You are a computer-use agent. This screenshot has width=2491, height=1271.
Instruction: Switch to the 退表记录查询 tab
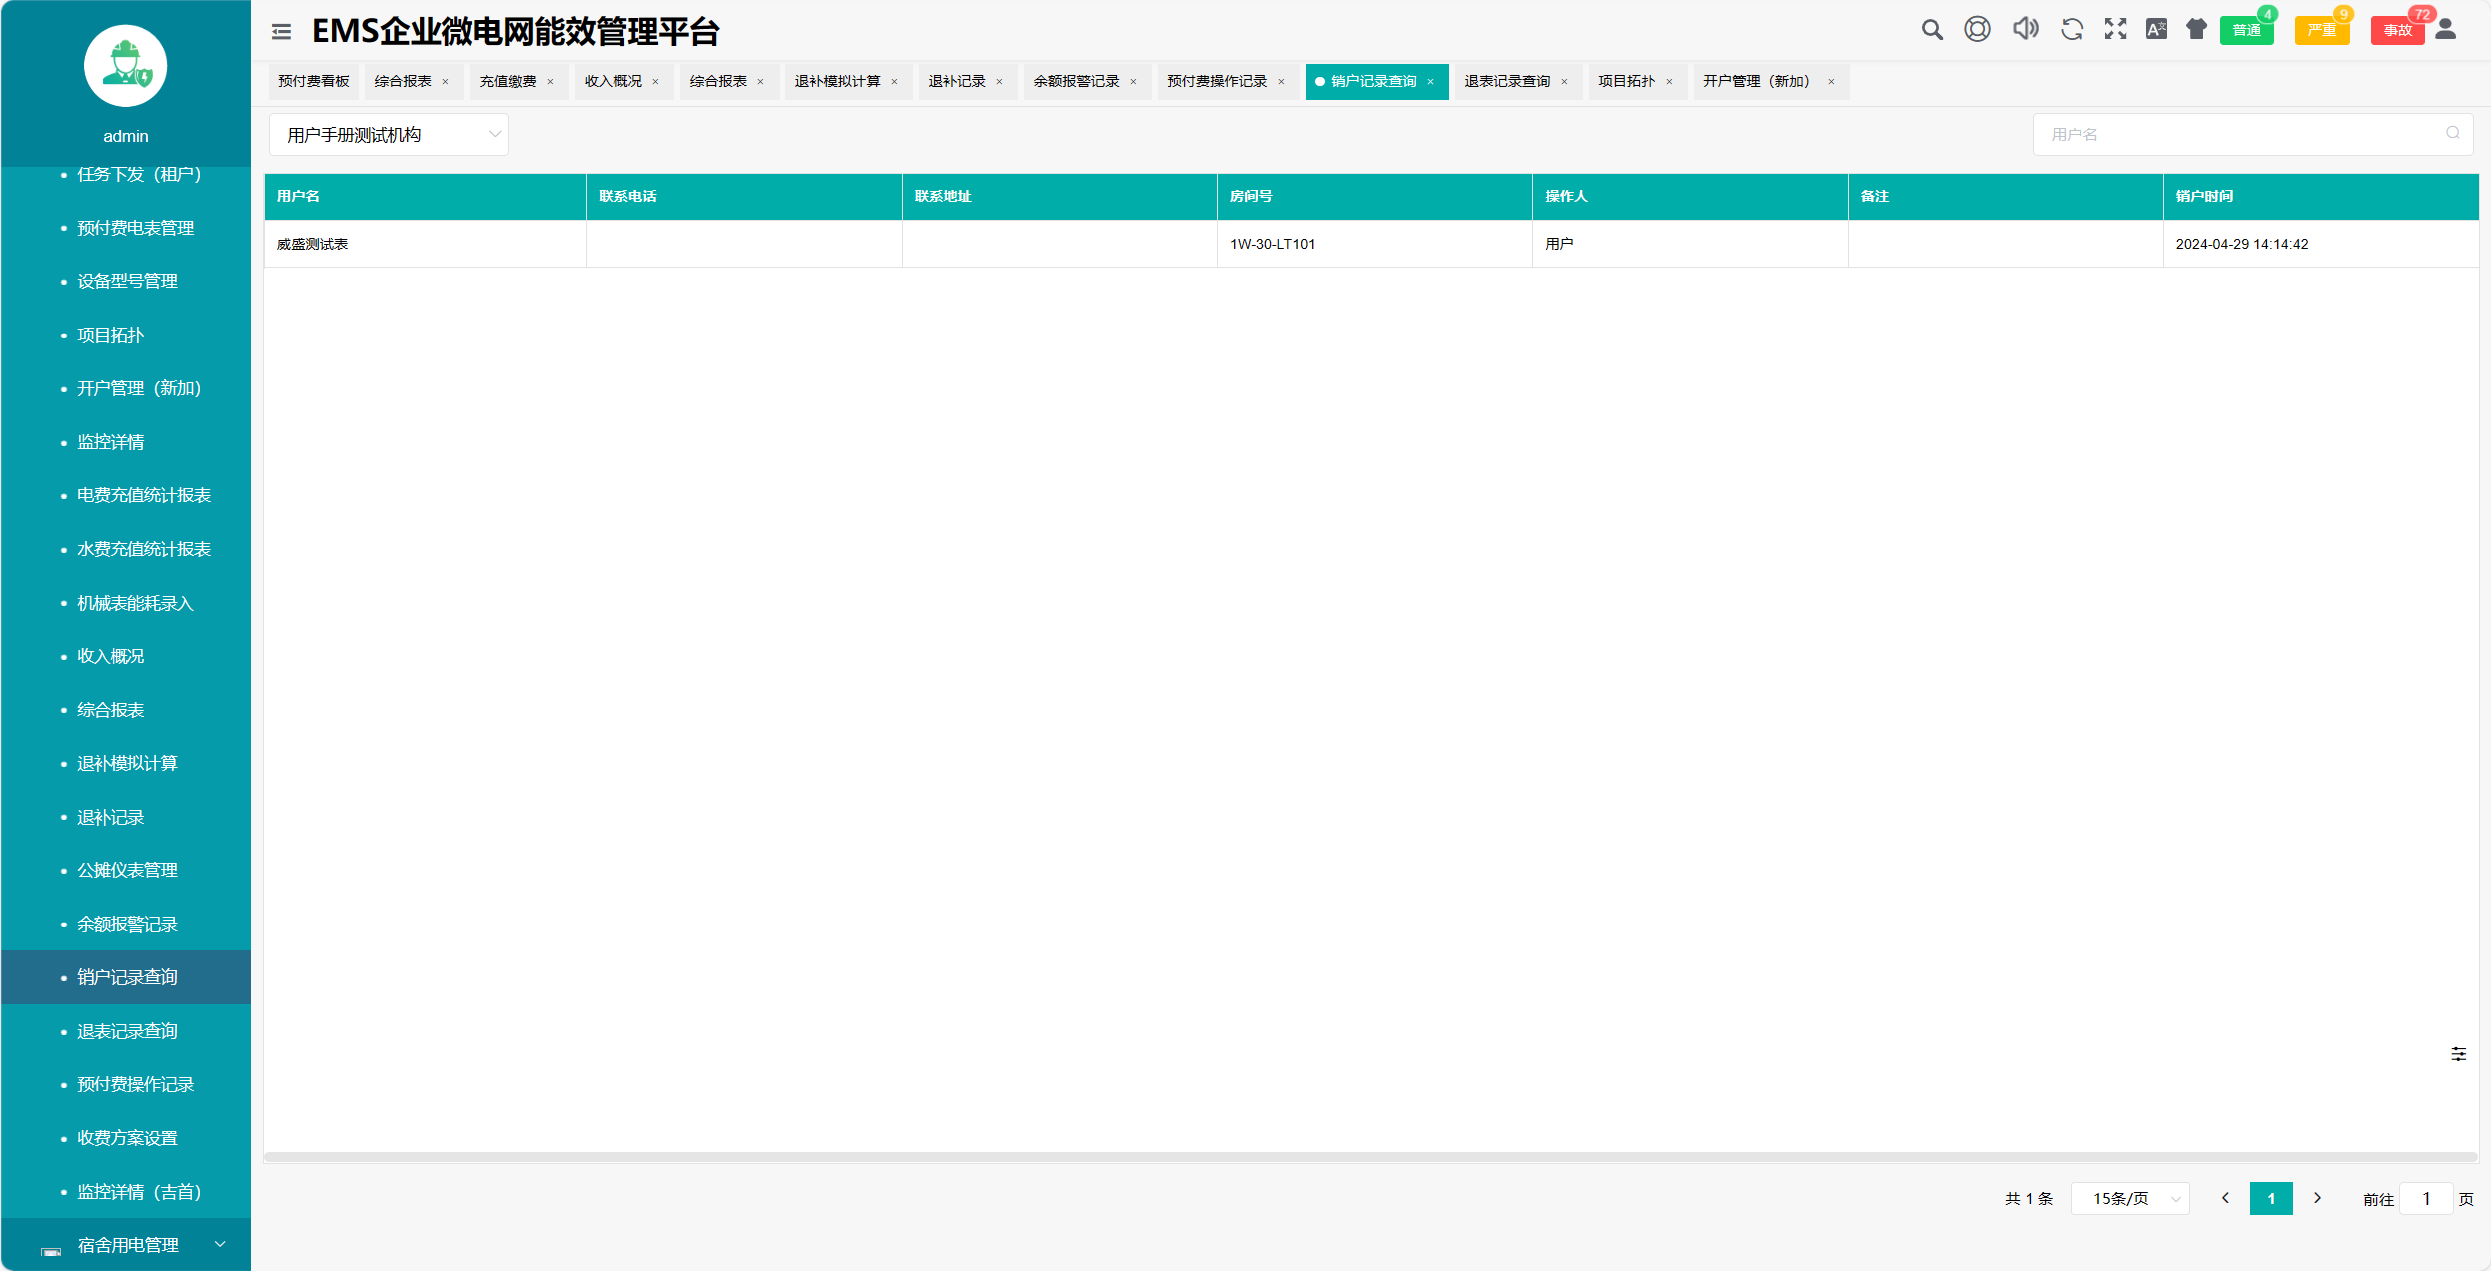point(1506,81)
